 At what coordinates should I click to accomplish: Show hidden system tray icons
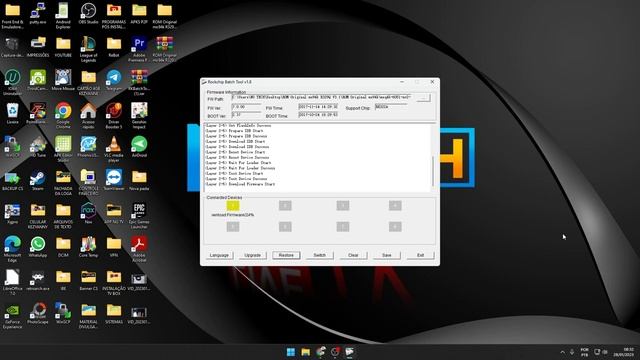click(562, 352)
